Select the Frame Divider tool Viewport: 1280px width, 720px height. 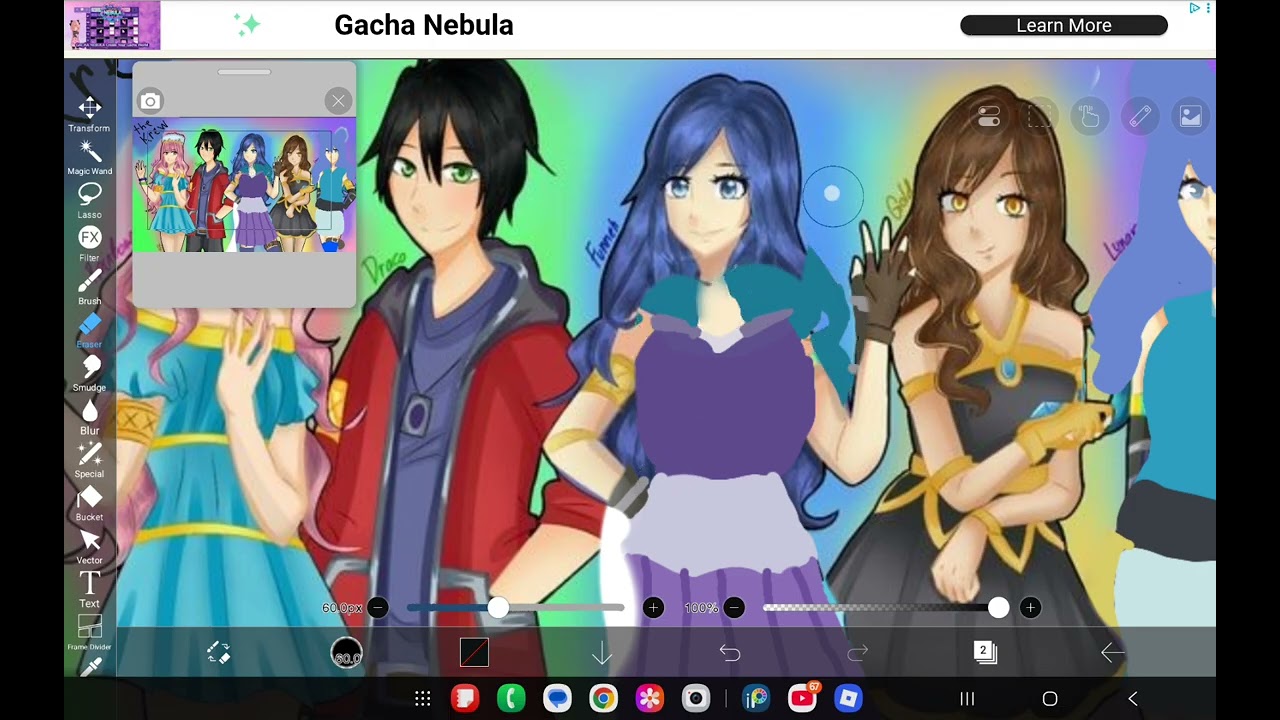(x=89, y=632)
